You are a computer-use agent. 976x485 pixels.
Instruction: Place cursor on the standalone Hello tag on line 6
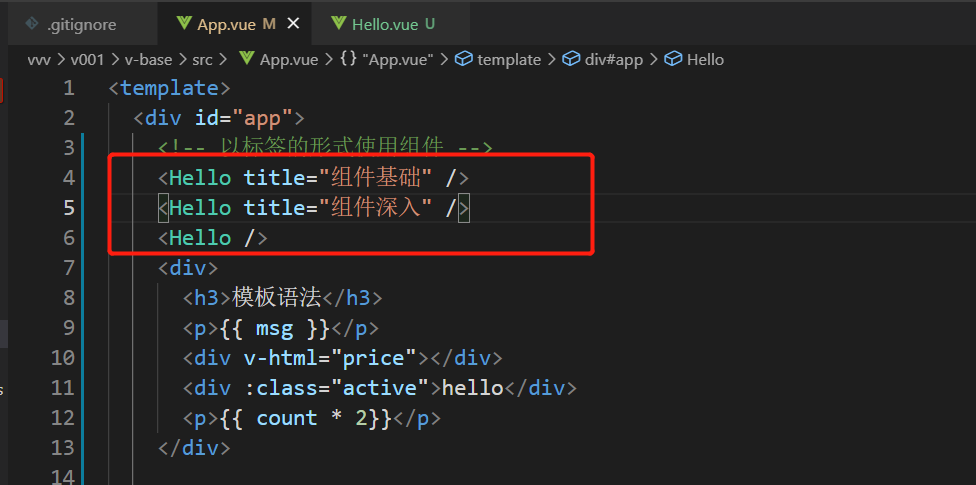pyautogui.click(x=212, y=238)
